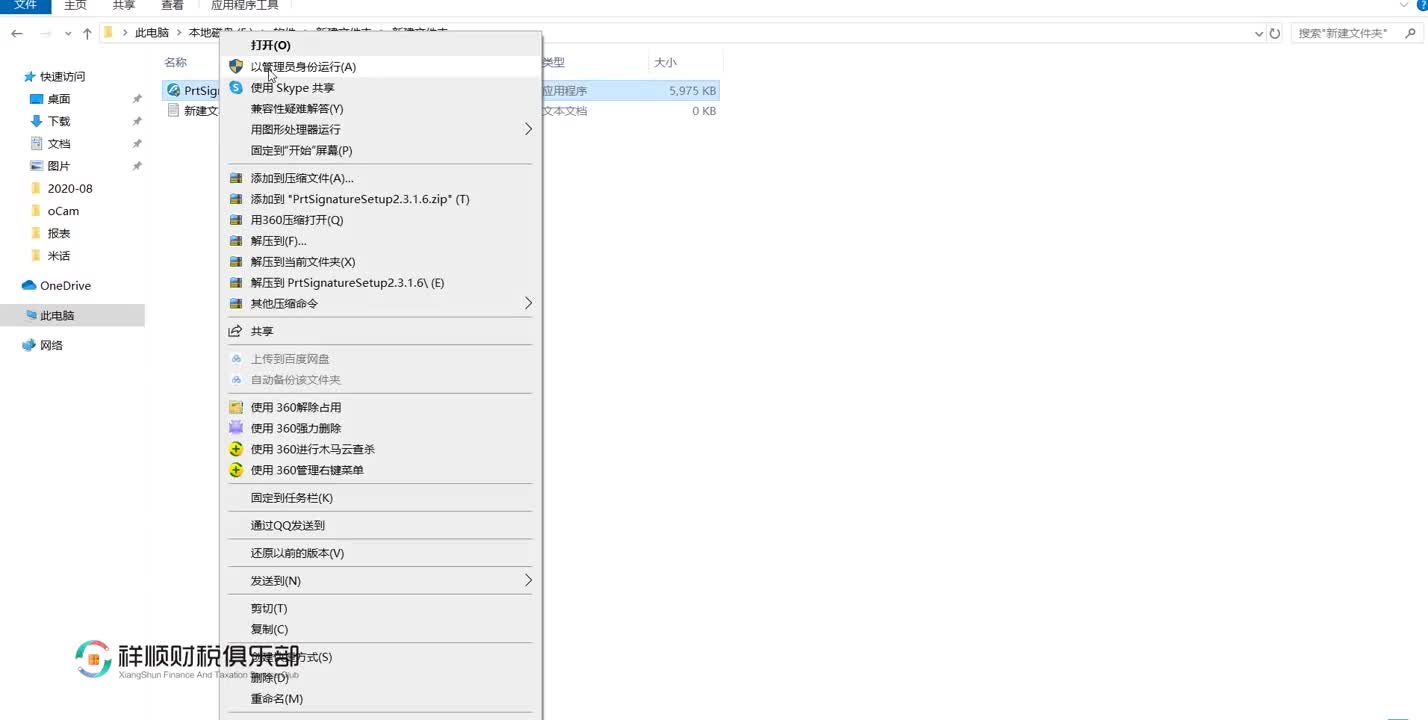Screen dimensions: 1428x720
Task: Select 剪切(T) from context menu
Action: click(269, 608)
